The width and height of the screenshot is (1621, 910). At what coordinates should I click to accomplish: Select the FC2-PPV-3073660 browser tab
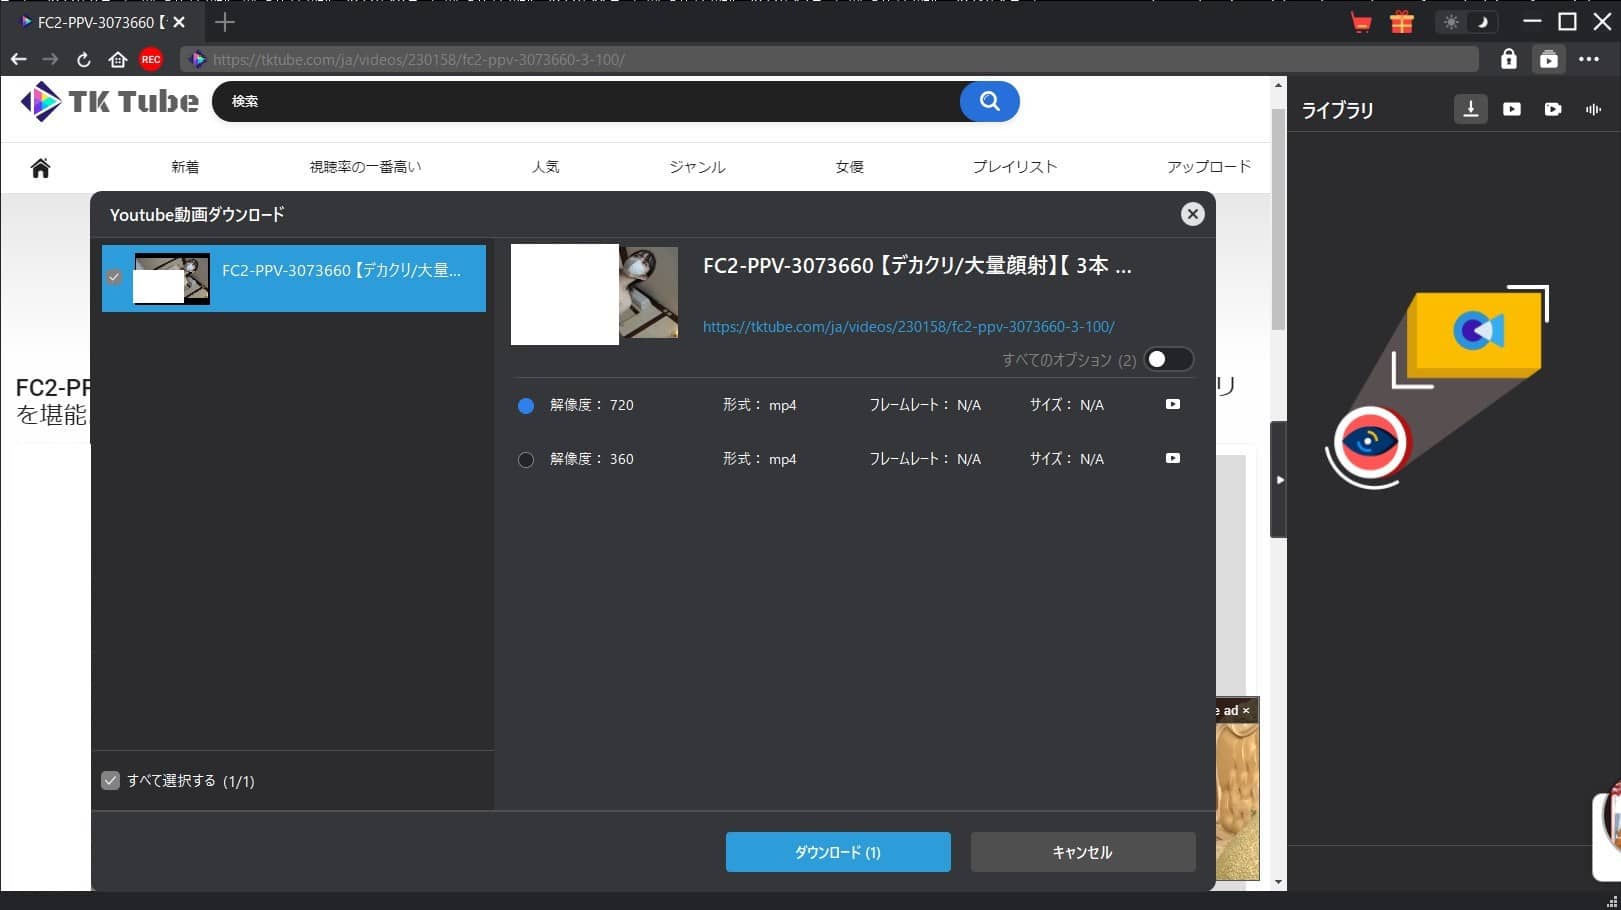pos(100,22)
